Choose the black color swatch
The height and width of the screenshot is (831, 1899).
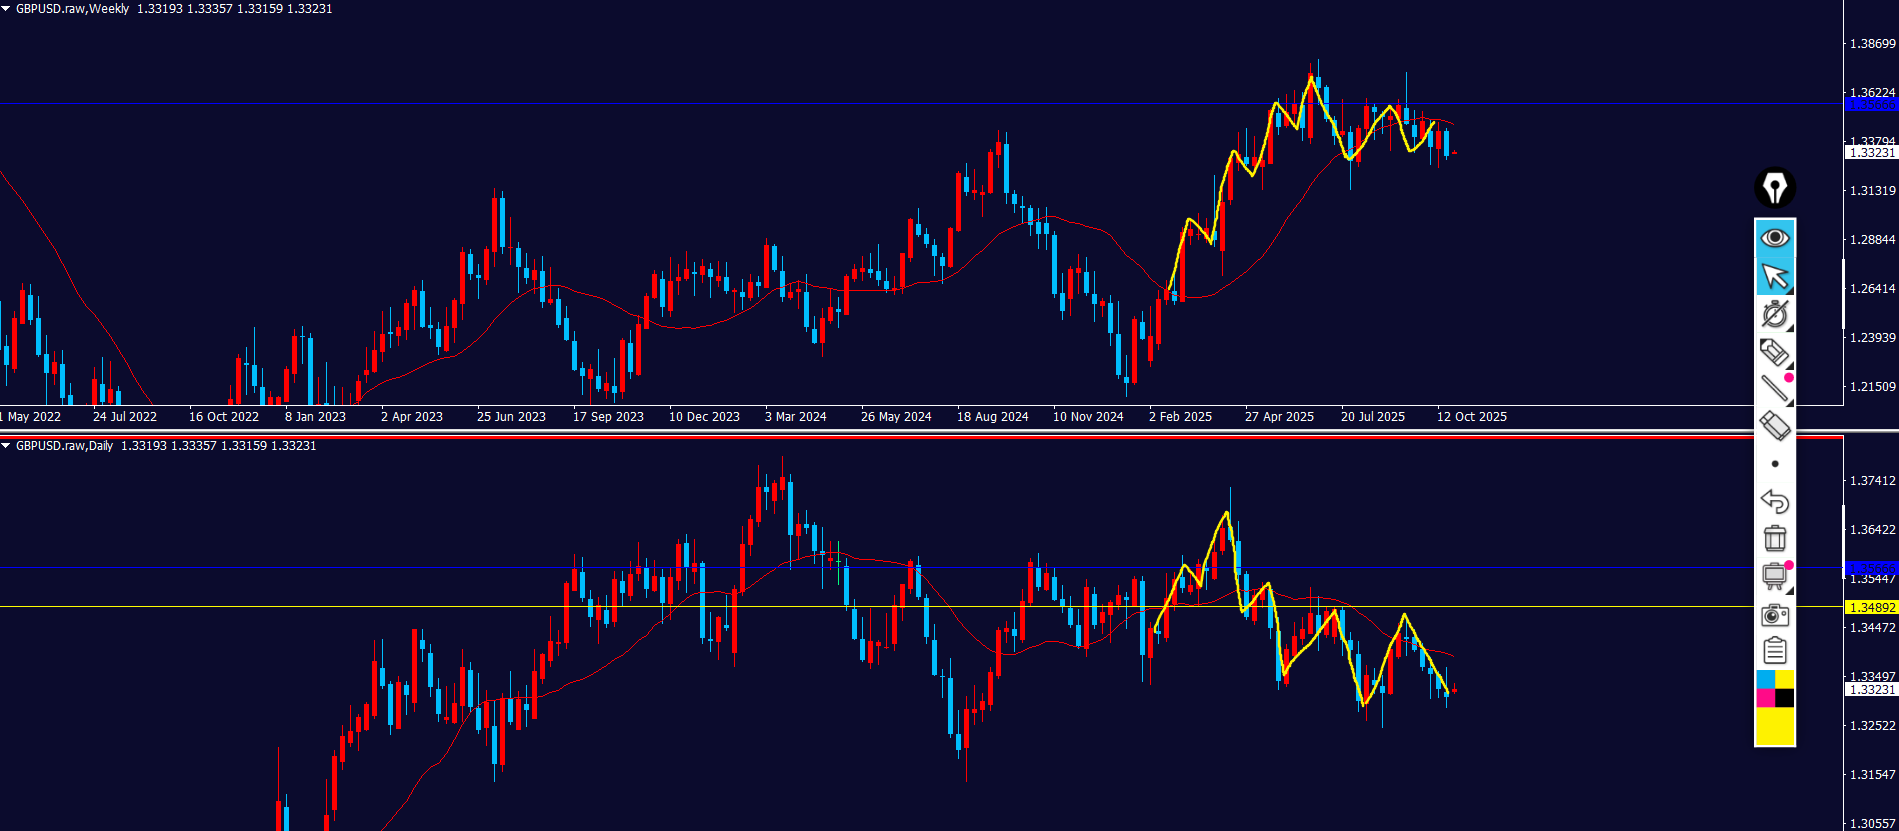tap(1785, 698)
